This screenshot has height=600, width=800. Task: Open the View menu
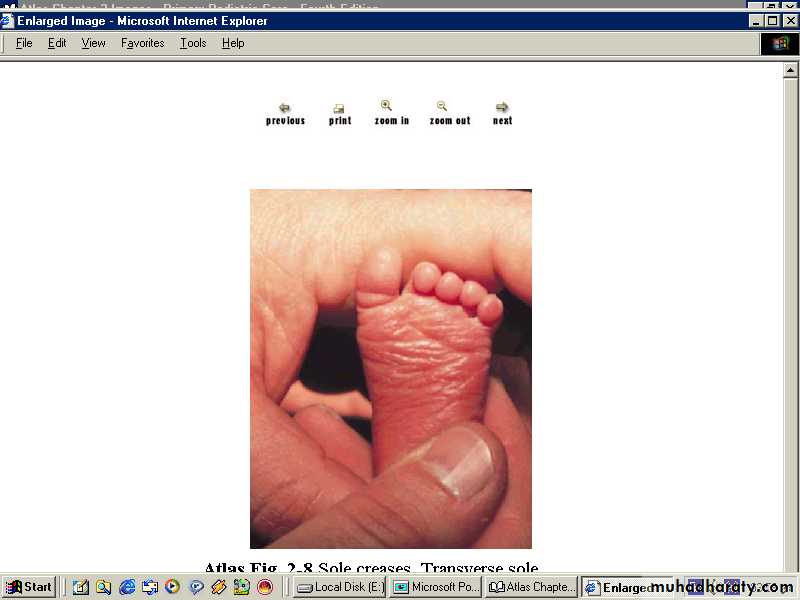pos(93,43)
